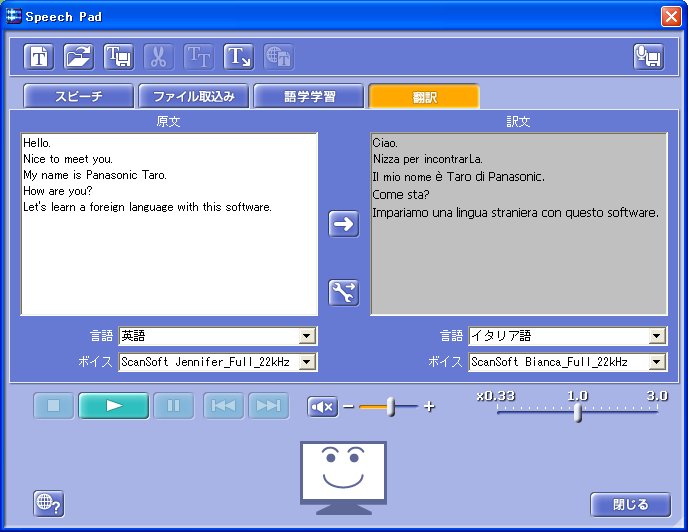Open the ファイル取込み tab

[x=194, y=97]
